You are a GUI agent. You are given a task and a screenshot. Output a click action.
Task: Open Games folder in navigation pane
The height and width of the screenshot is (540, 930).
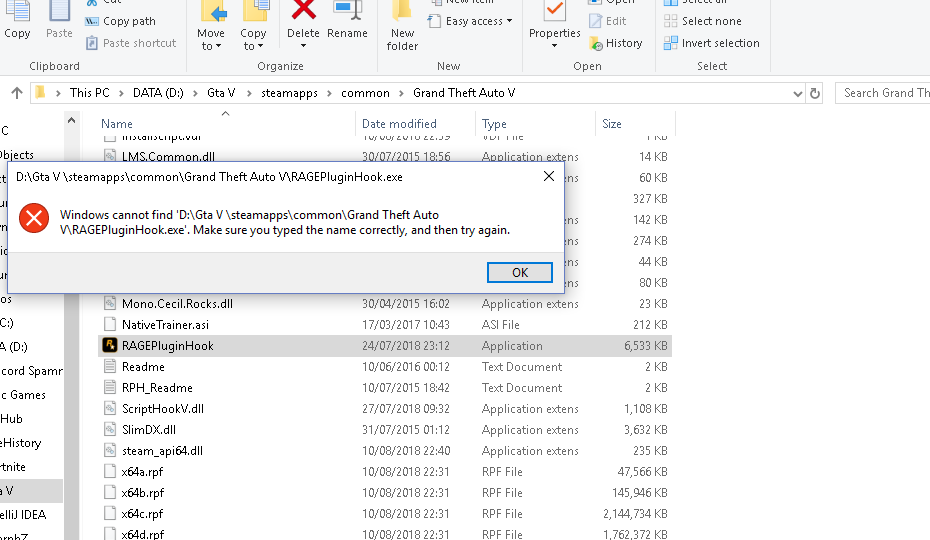(x=24, y=395)
